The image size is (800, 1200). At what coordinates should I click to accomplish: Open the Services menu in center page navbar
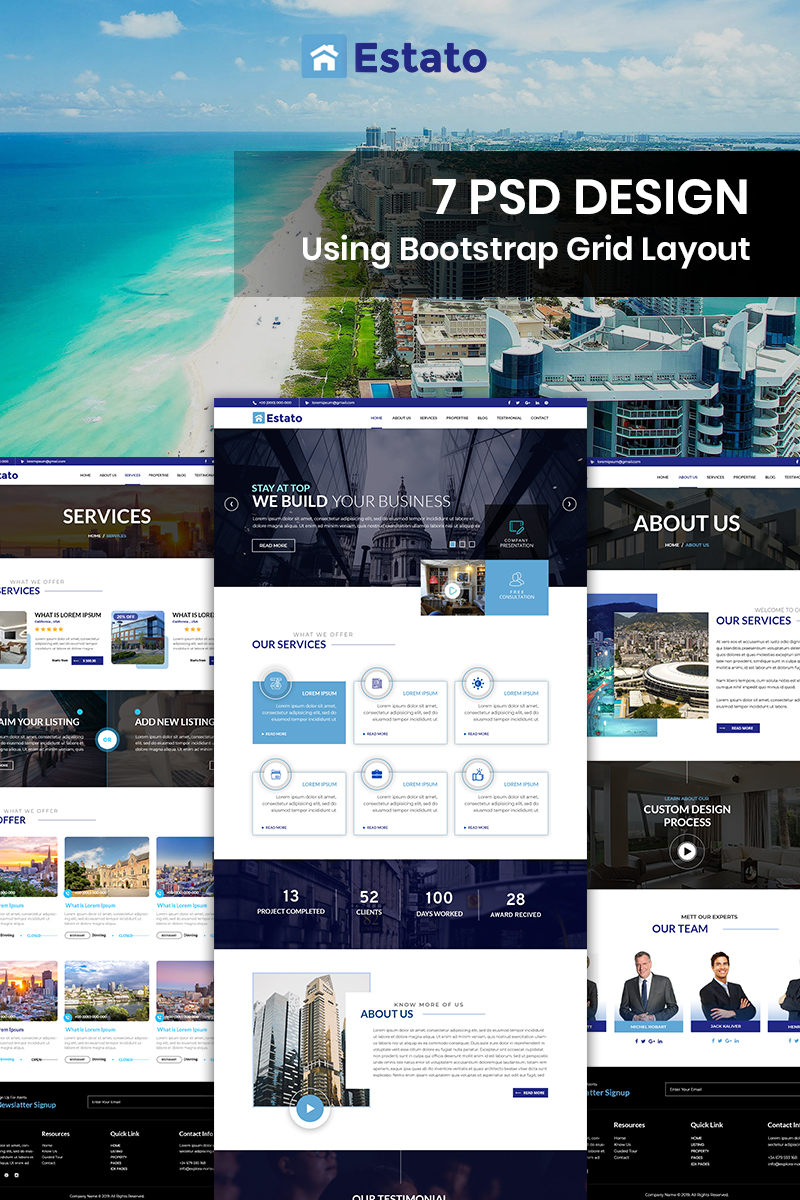[428, 418]
